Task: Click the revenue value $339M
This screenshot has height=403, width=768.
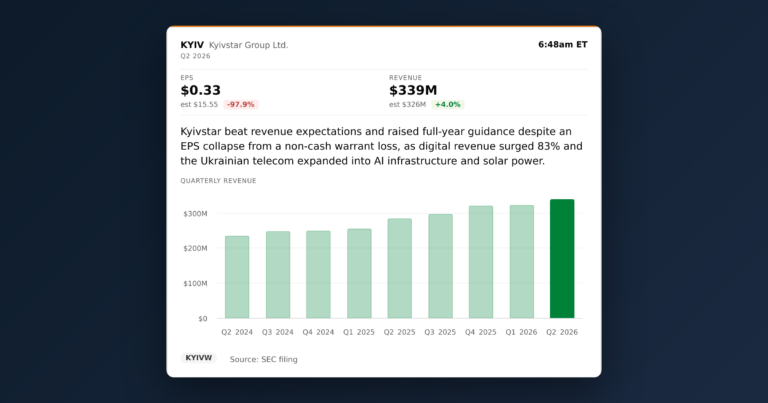Action: point(413,90)
